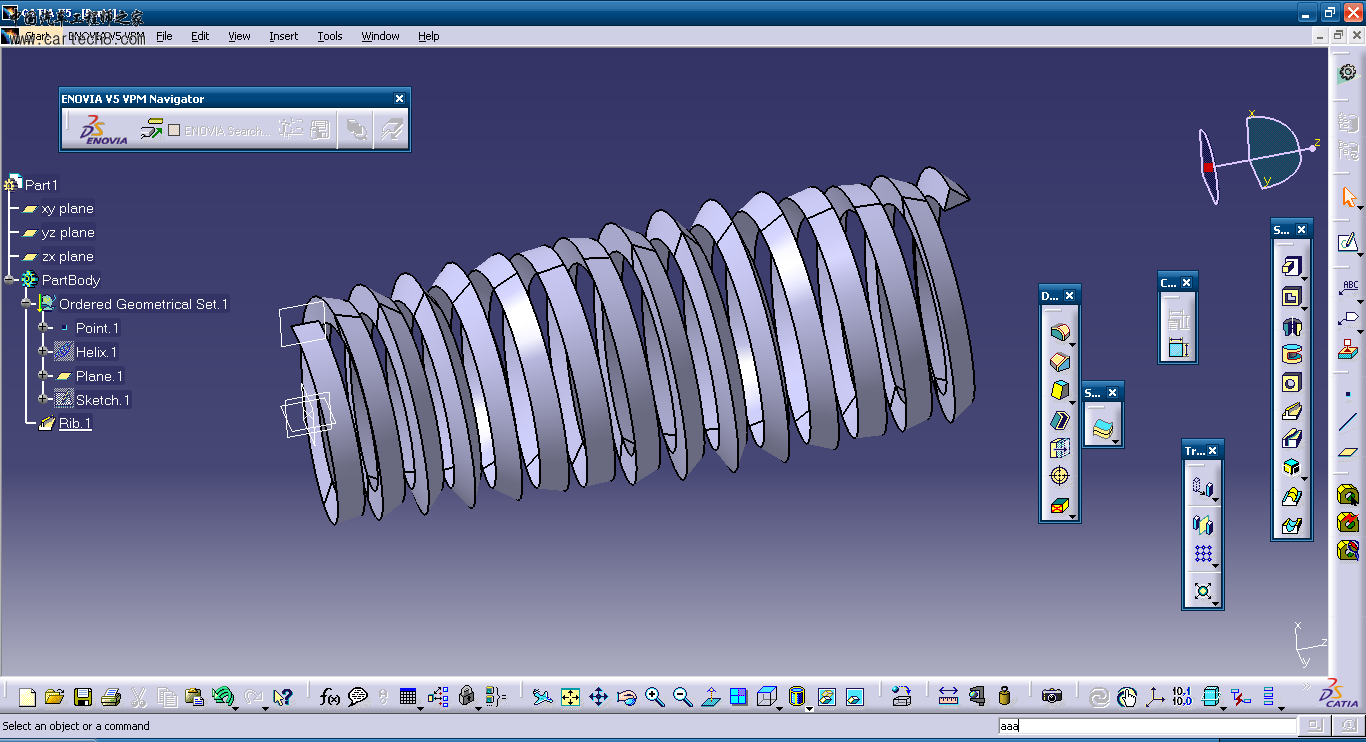The height and width of the screenshot is (742, 1366).
Task: Open the Undo history dropdown arrow
Action: pos(236,707)
